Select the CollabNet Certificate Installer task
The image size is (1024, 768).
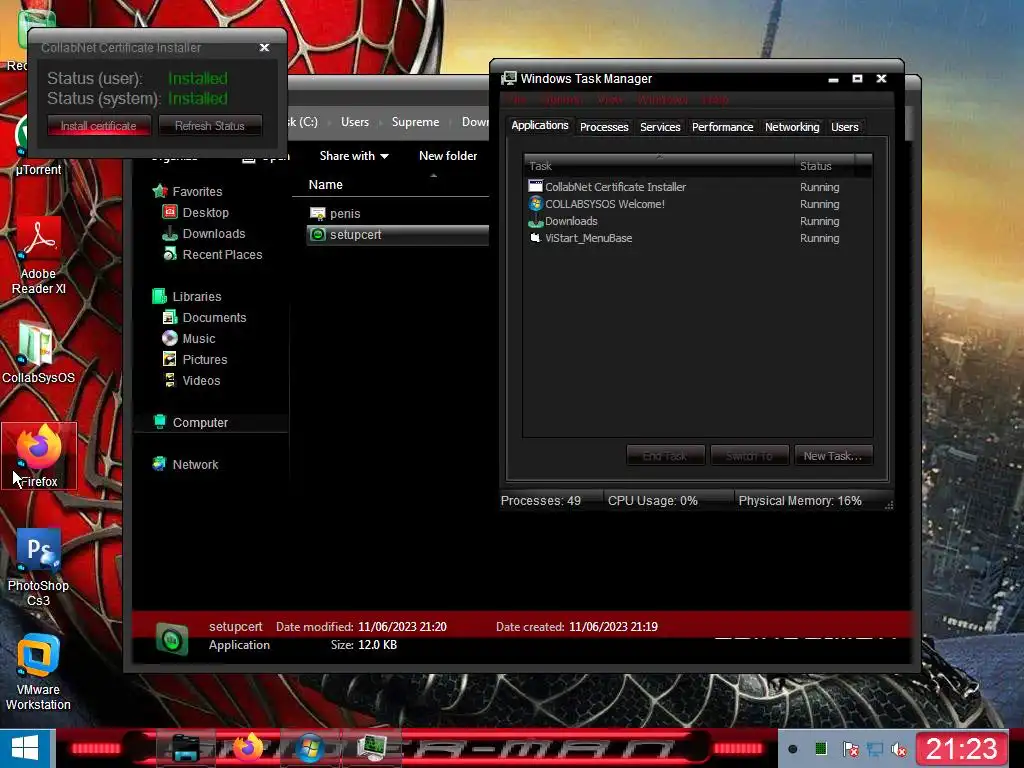pos(697,187)
